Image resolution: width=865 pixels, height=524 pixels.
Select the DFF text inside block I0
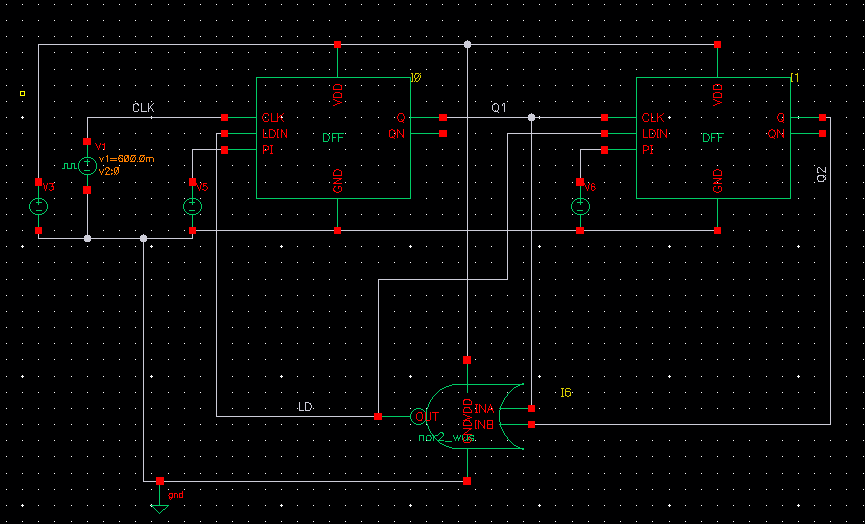tap(333, 138)
